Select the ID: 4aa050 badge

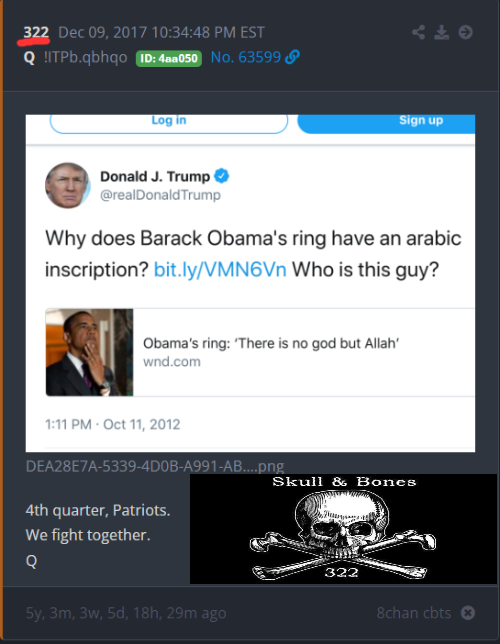169,58
